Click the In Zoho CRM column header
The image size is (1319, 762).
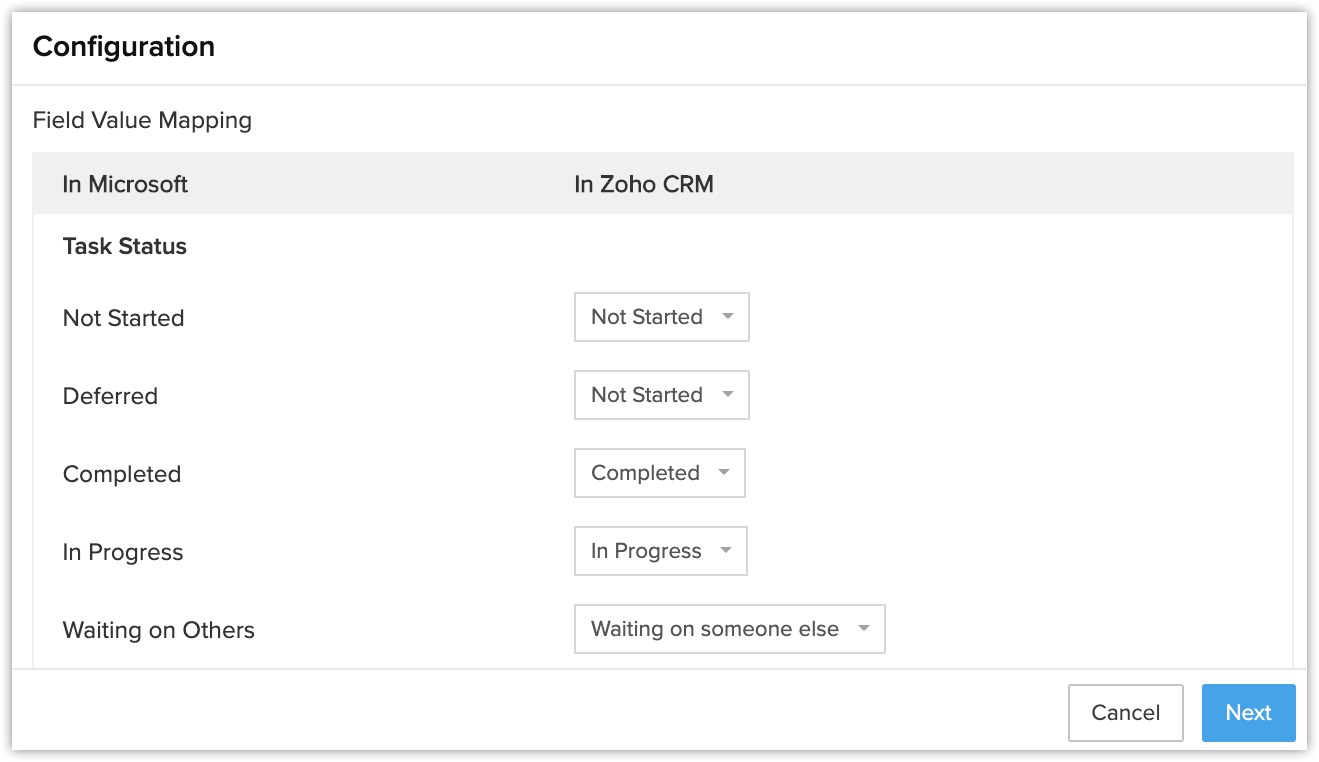(x=644, y=184)
